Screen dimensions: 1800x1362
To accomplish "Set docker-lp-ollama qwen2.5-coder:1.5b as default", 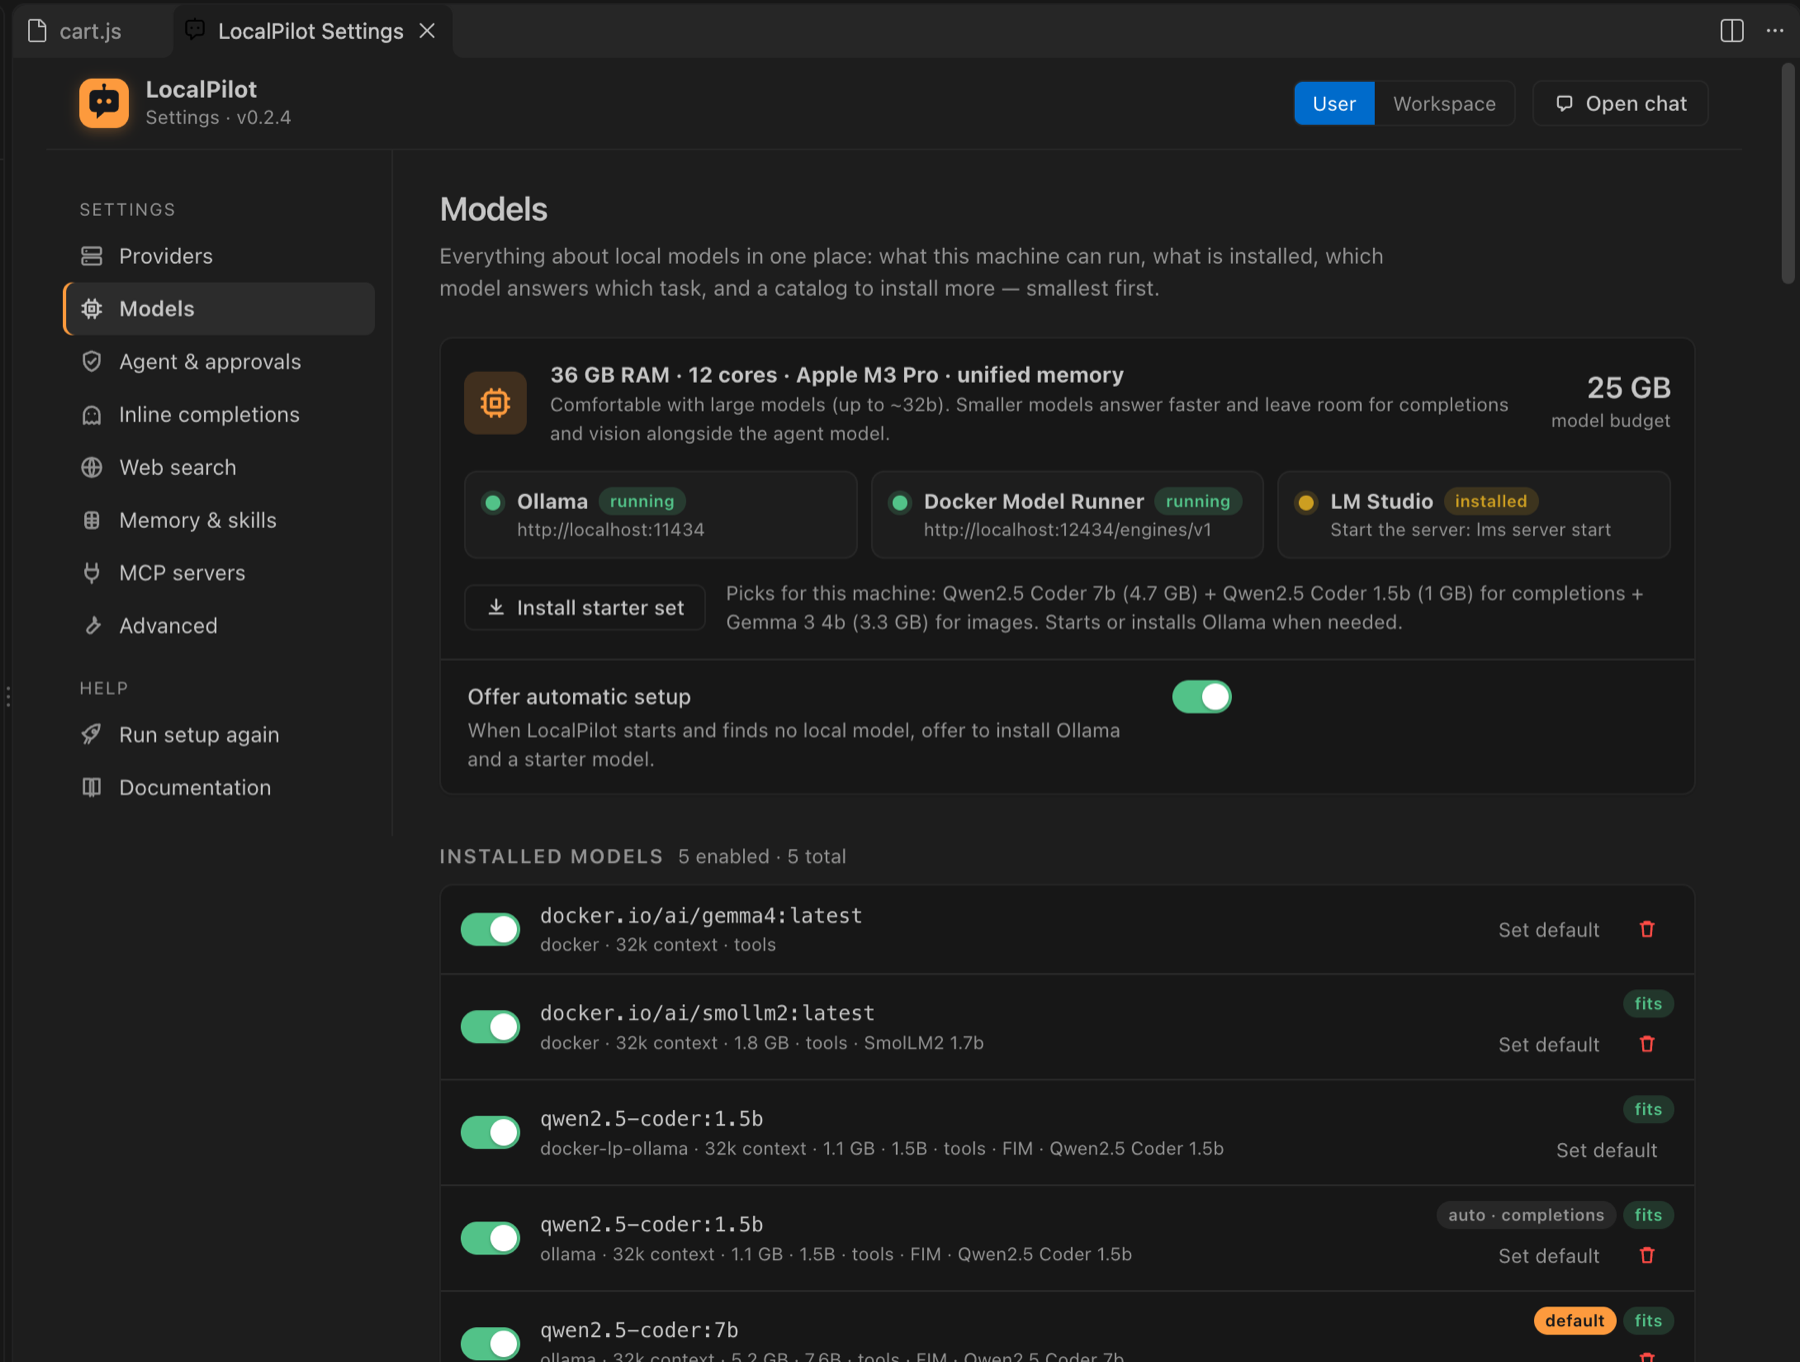I will [1607, 1151].
